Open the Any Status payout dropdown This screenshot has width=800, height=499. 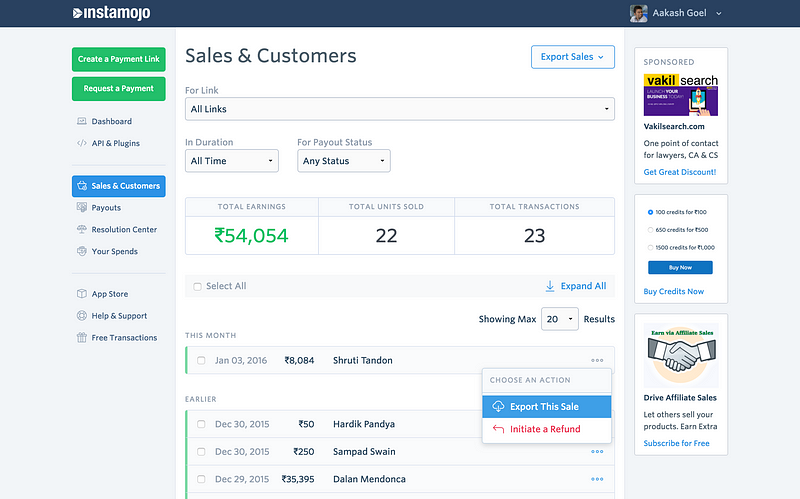pyautogui.click(x=343, y=161)
